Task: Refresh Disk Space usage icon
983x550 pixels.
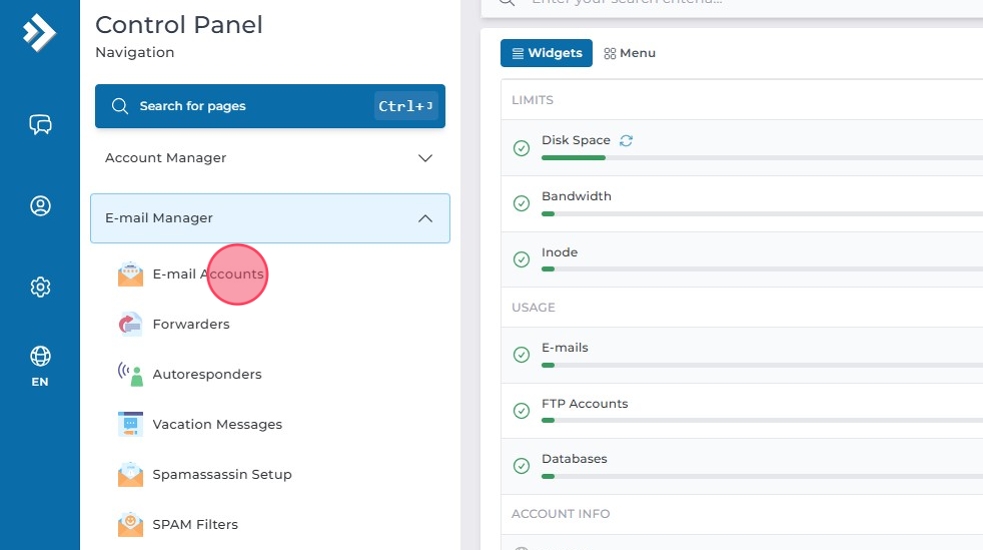Action: pyautogui.click(x=626, y=141)
